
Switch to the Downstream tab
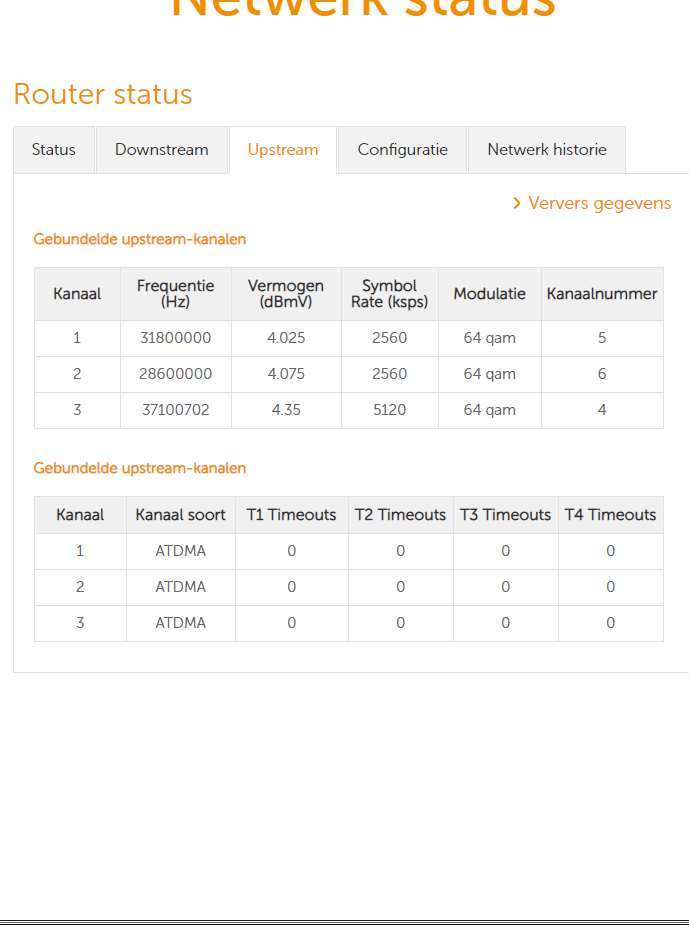pyautogui.click(x=162, y=150)
